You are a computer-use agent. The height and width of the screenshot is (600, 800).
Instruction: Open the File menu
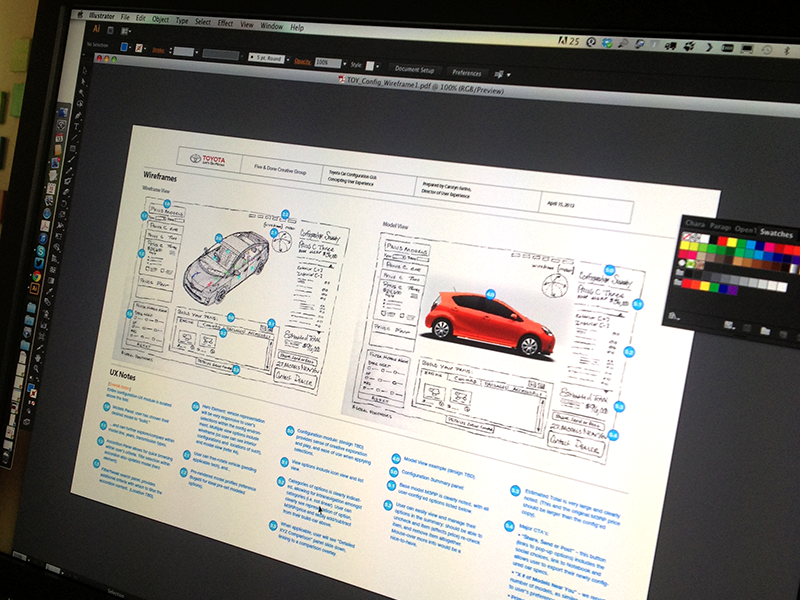pos(125,17)
